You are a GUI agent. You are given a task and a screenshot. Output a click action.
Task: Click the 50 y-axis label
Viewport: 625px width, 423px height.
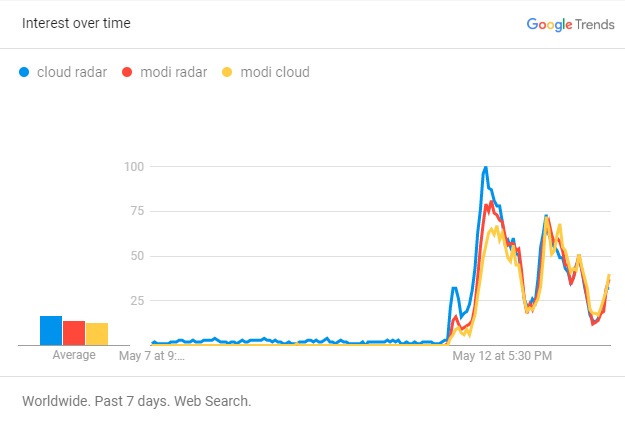click(137, 256)
